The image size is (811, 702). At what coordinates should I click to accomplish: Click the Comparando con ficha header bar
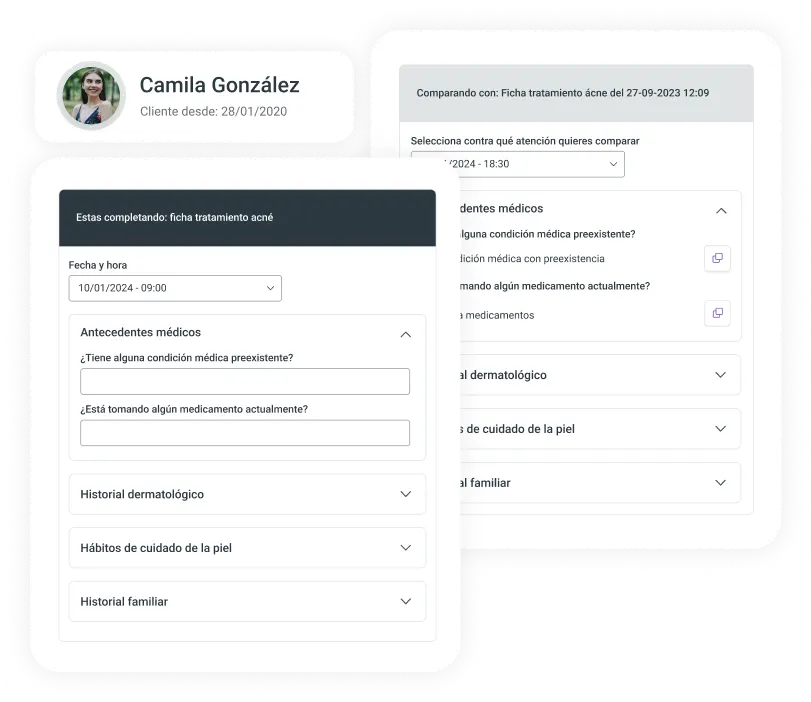[576, 93]
